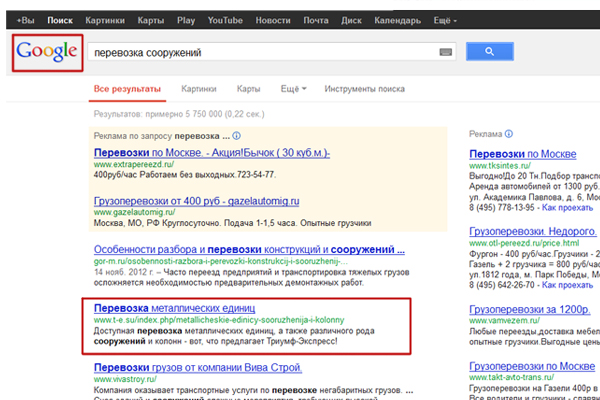
Task: Click the info icon next to 'Реклама по запросу перевозка'
Action: (236, 136)
